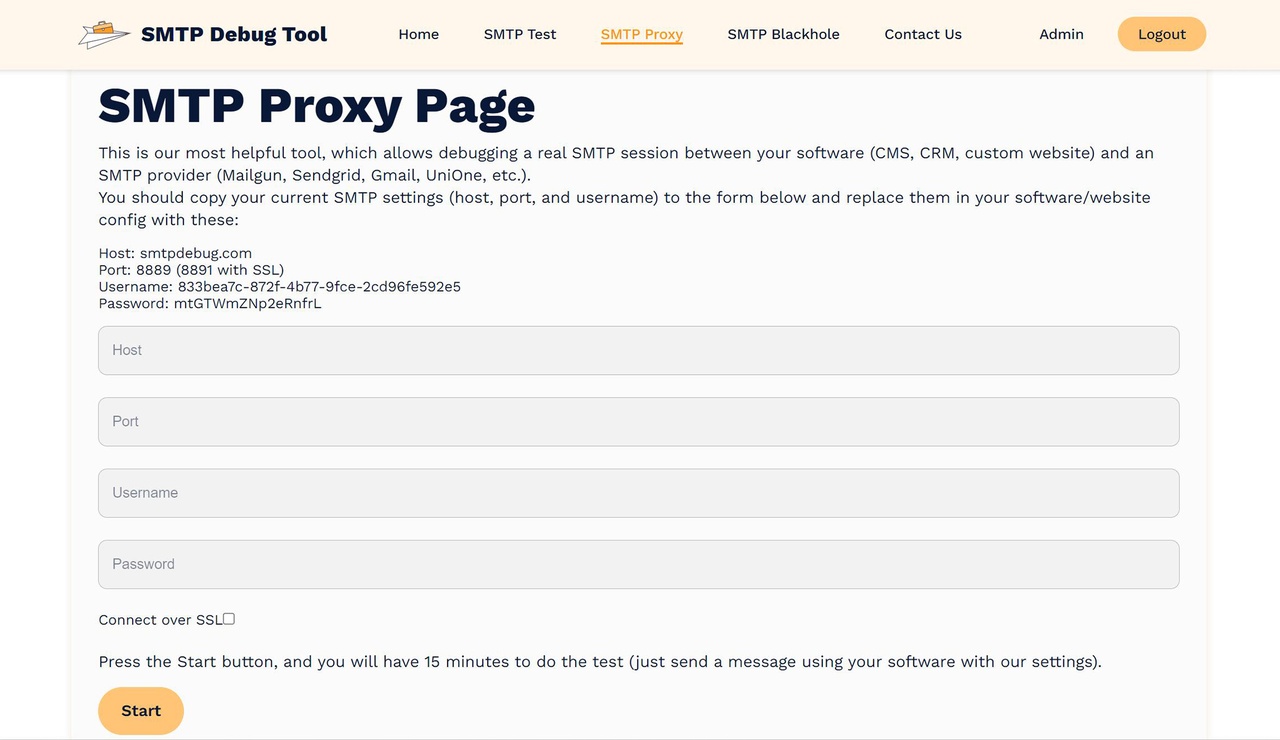Click the host smtpdebug.com text
The image size is (1280, 740).
tap(196, 252)
